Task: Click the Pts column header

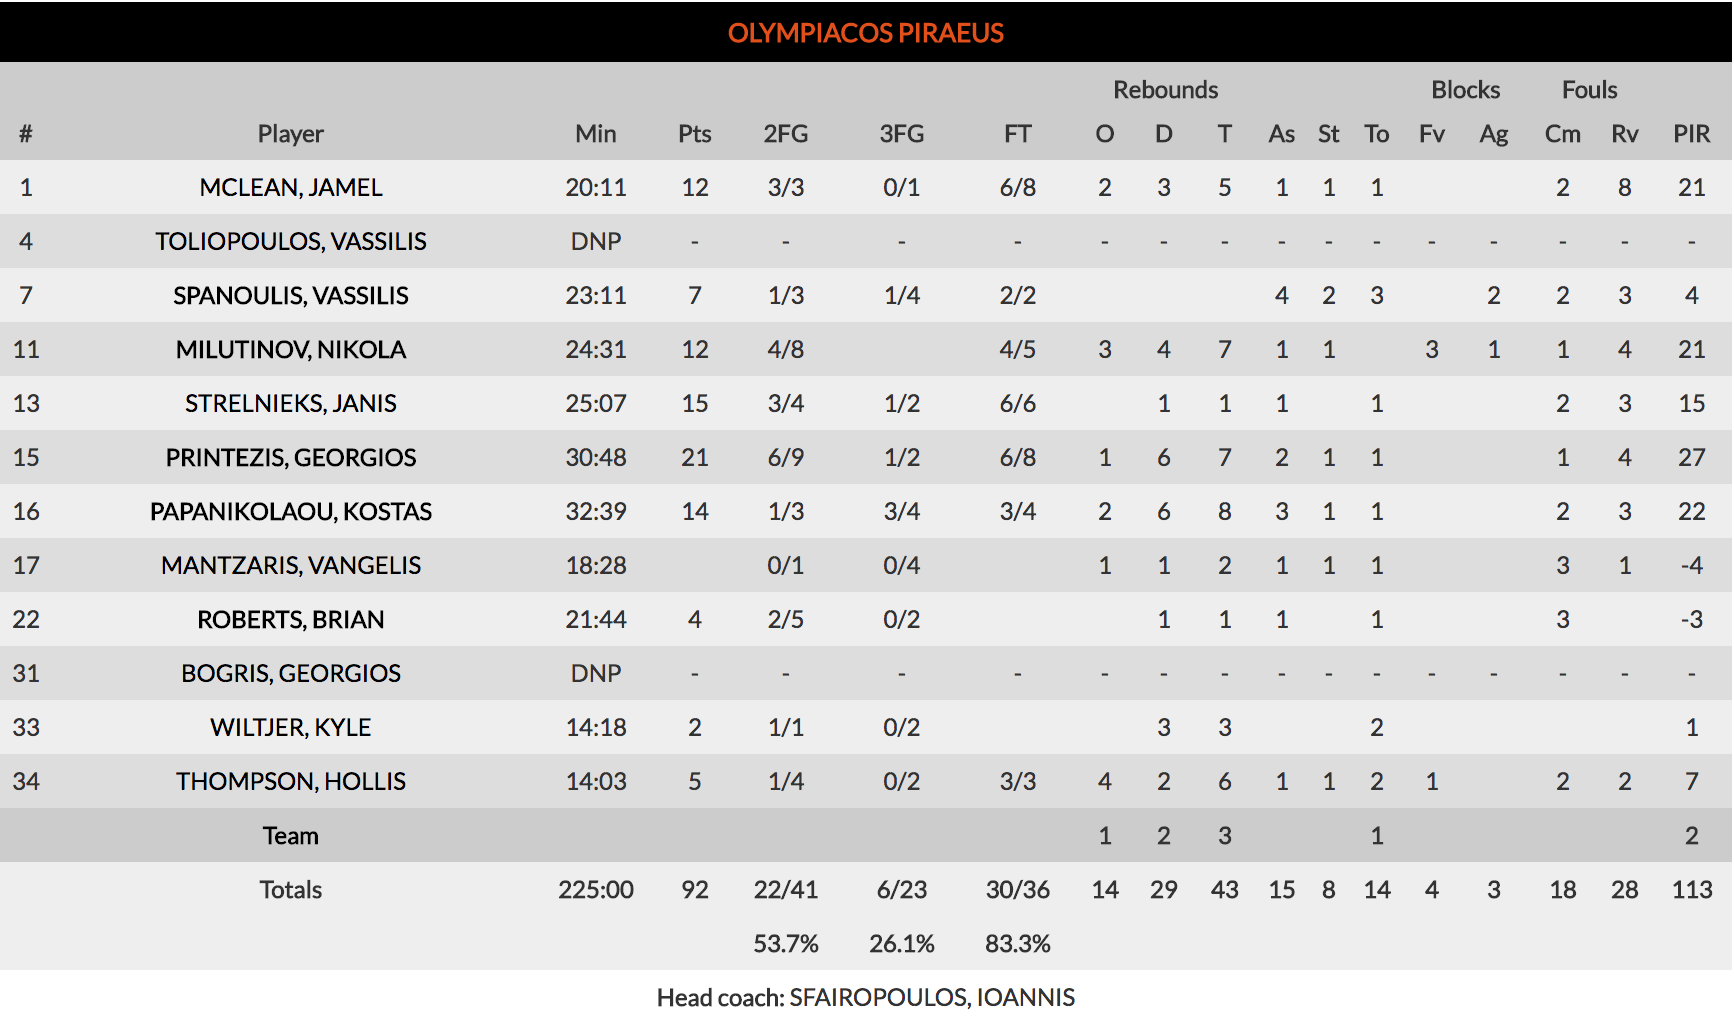Action: pos(694,134)
